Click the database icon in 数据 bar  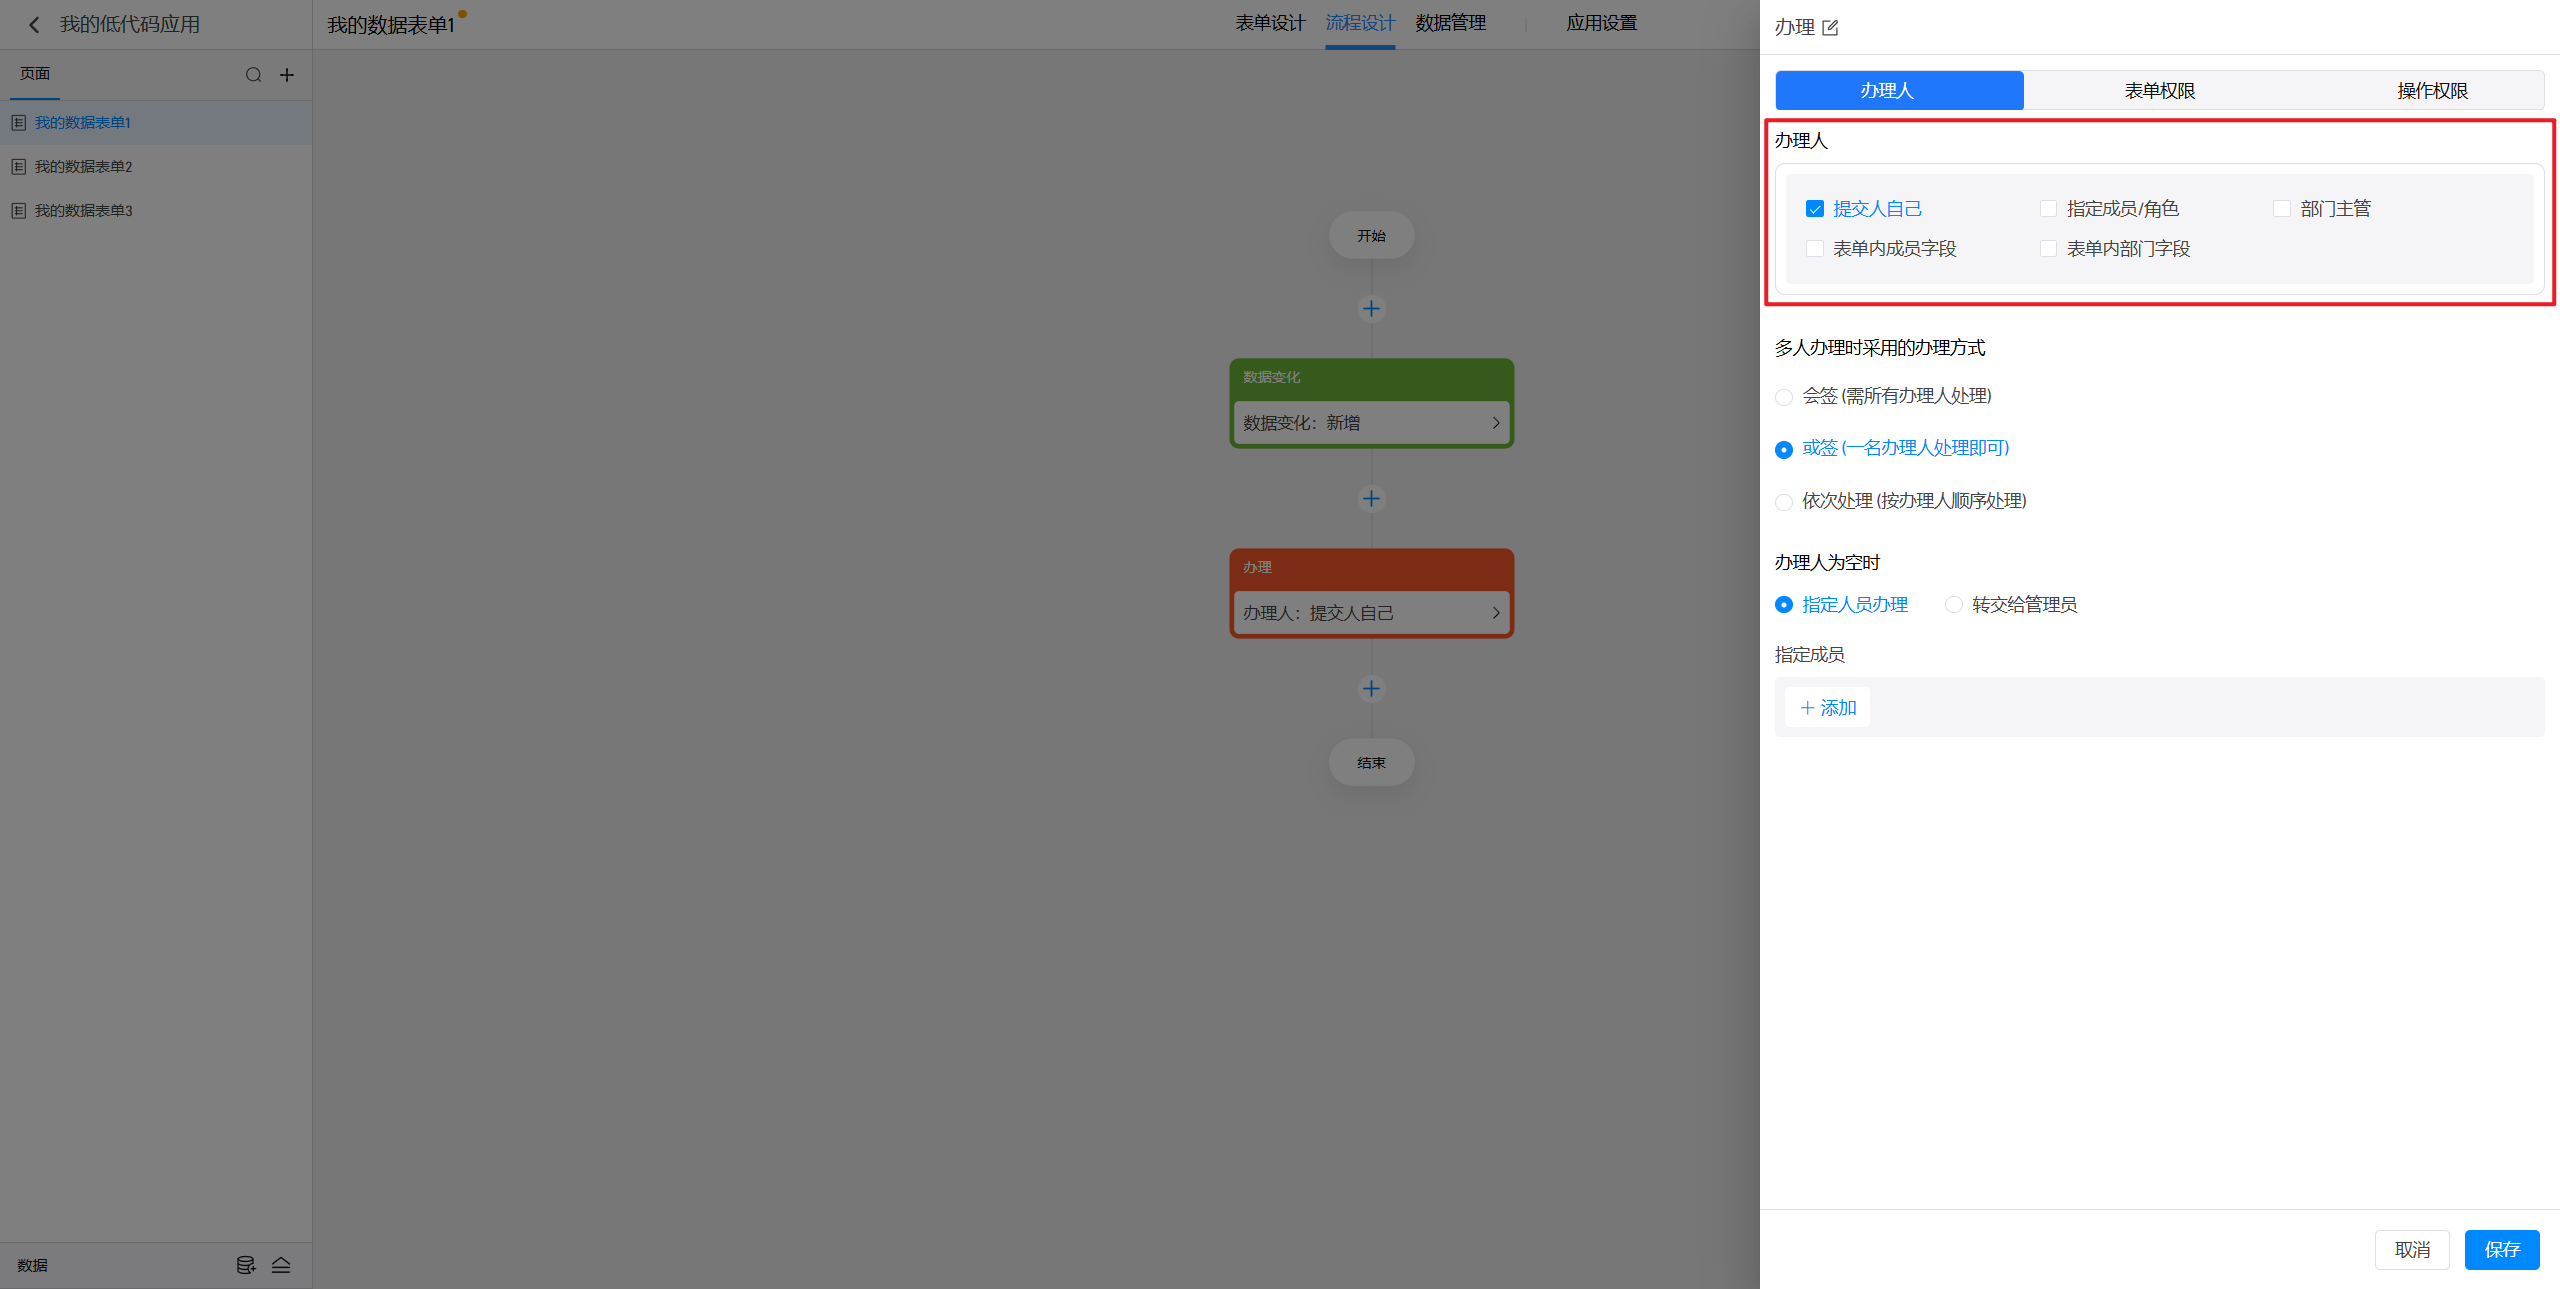245,1265
